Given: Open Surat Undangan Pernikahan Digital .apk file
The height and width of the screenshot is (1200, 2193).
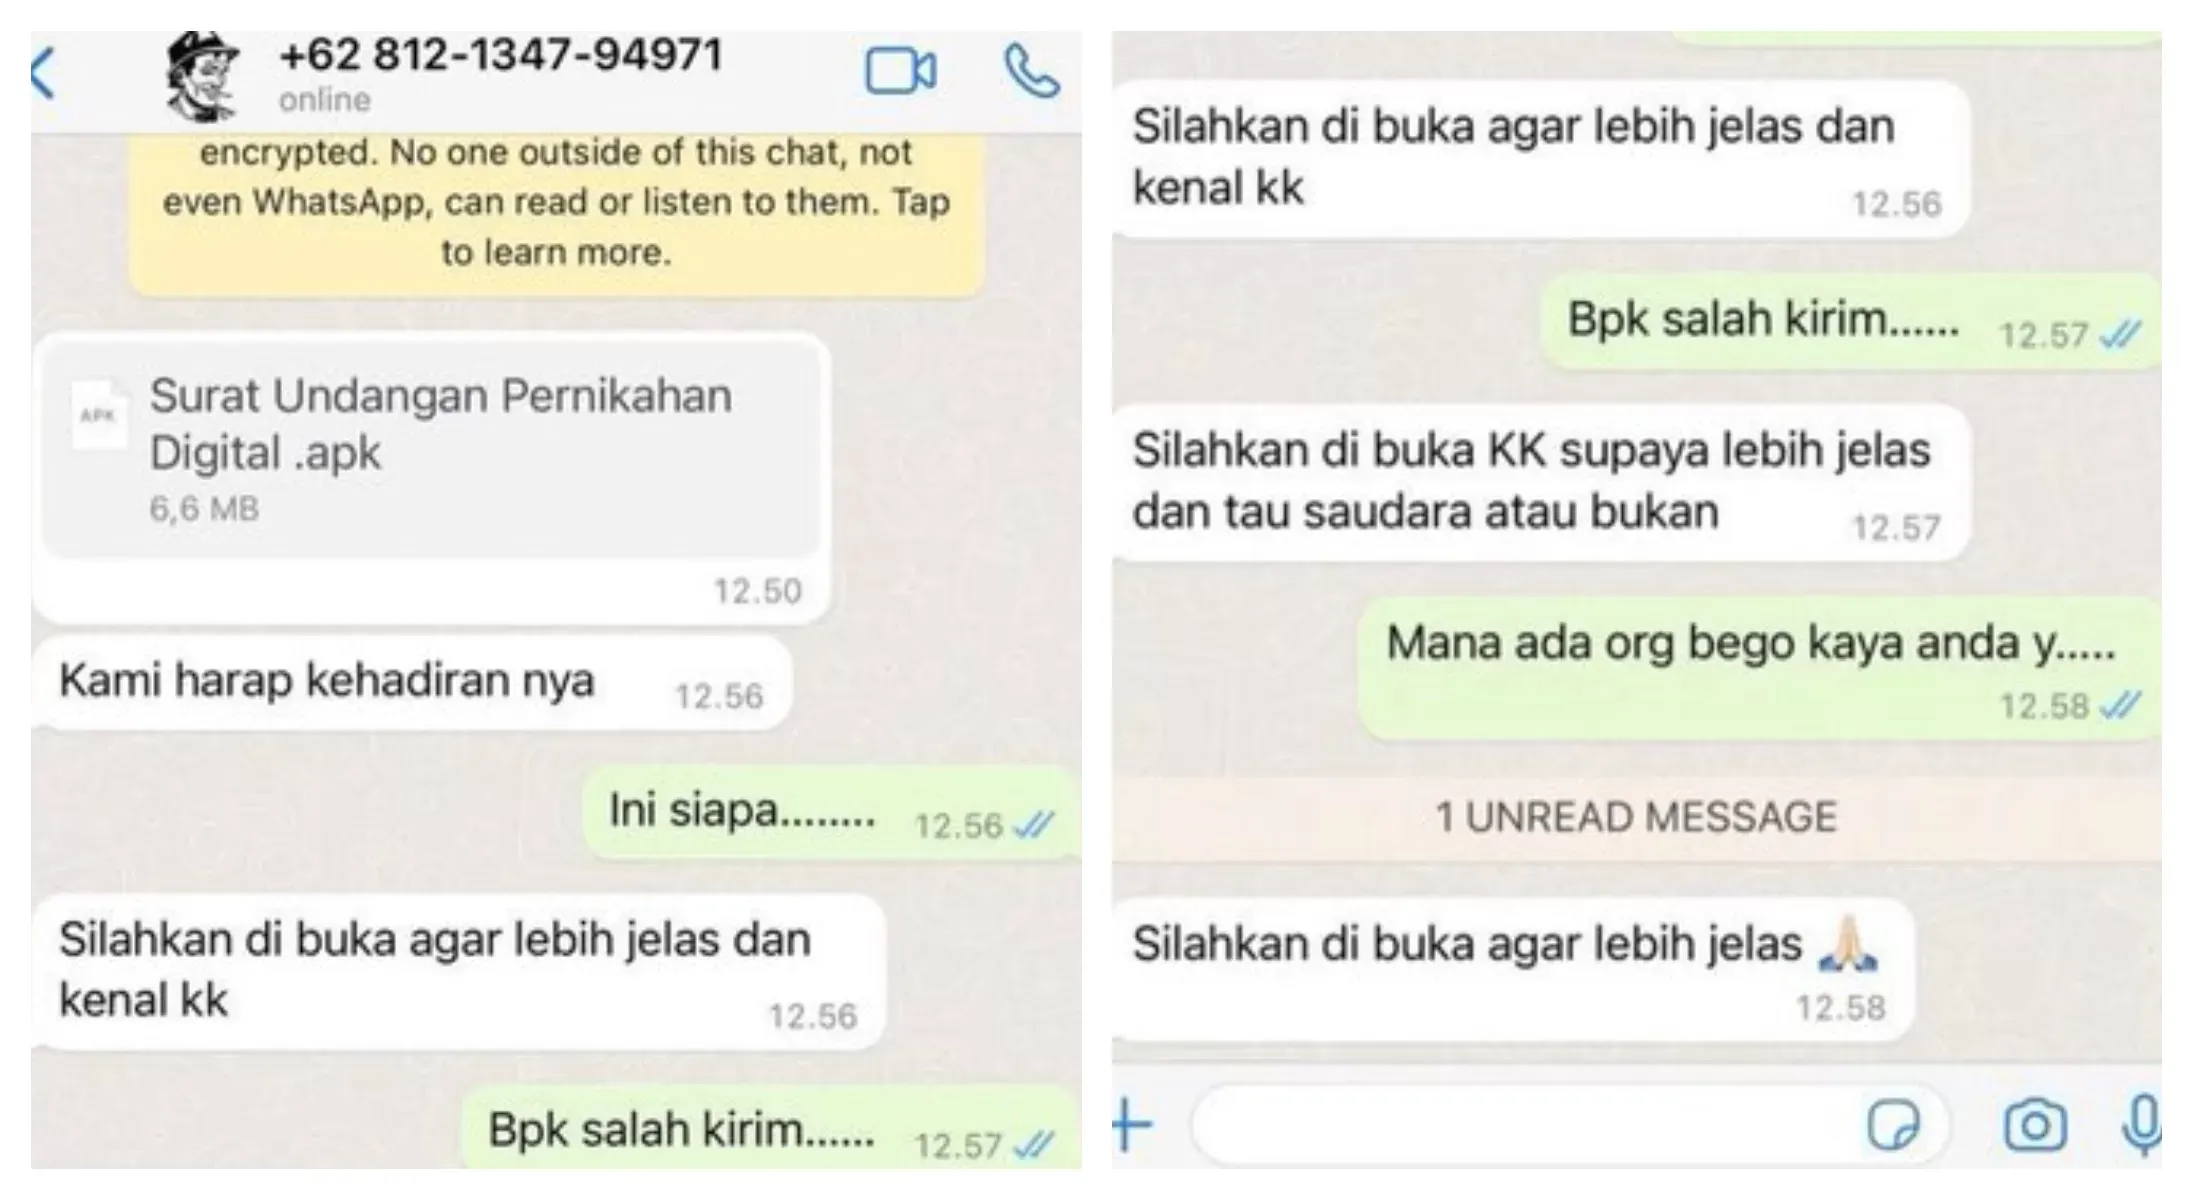Looking at the screenshot, I should [431, 446].
